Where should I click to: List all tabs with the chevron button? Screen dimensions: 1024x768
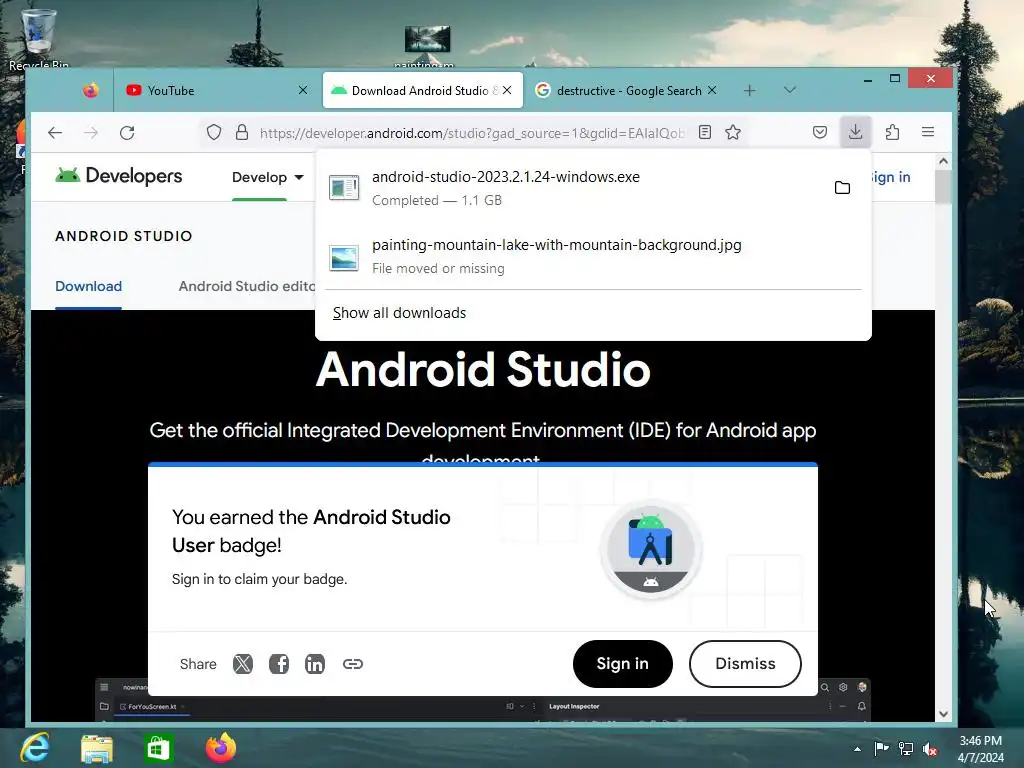(790, 90)
